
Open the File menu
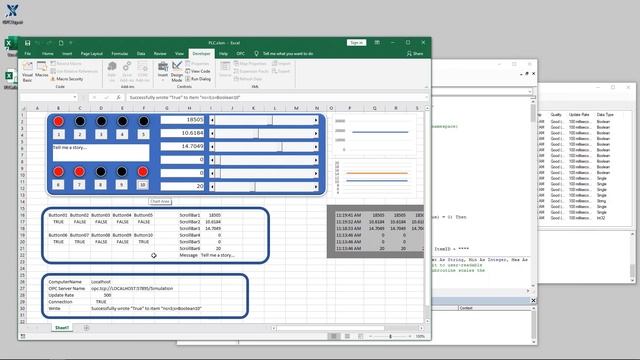coord(28,53)
